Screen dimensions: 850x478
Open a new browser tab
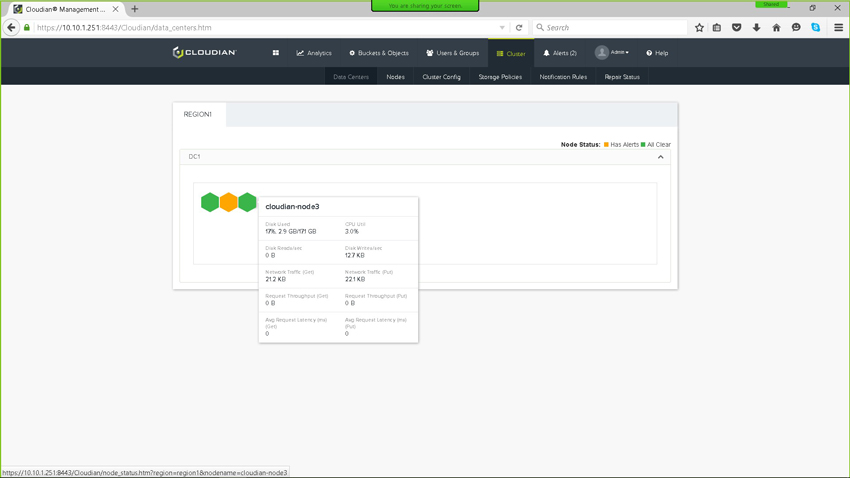(x=134, y=9)
